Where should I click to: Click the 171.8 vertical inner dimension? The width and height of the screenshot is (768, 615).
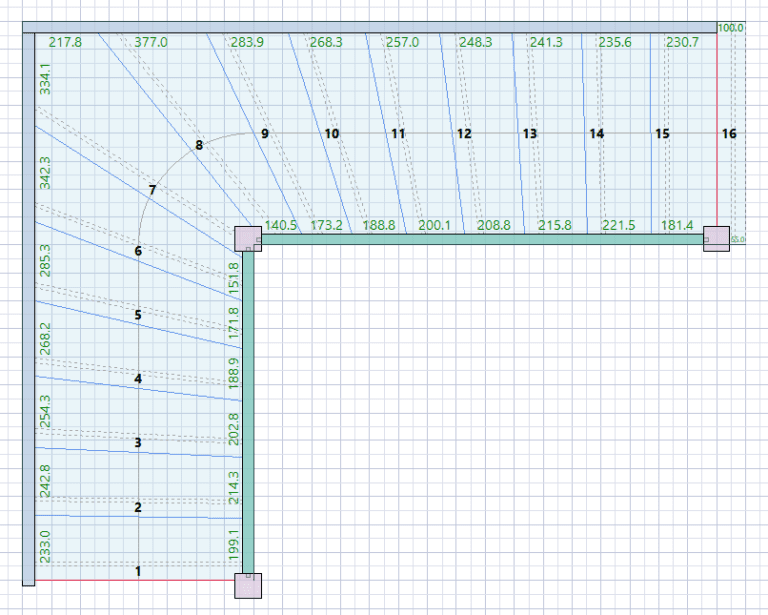pos(234,323)
